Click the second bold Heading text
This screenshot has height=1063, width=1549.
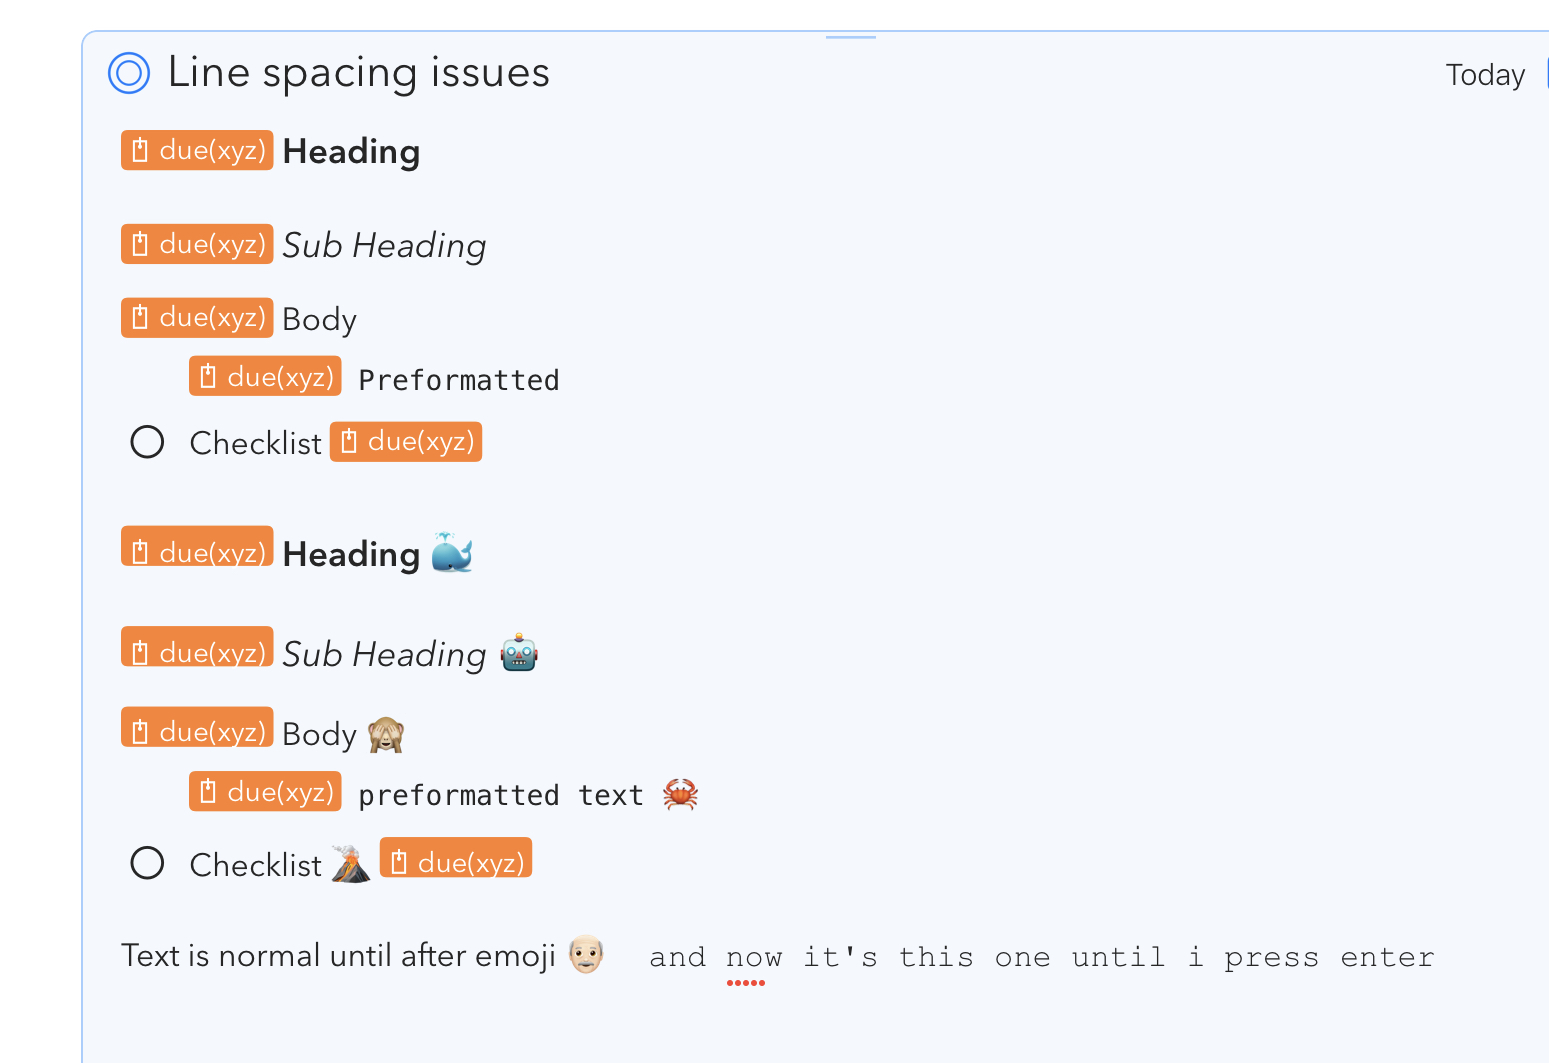[351, 555]
